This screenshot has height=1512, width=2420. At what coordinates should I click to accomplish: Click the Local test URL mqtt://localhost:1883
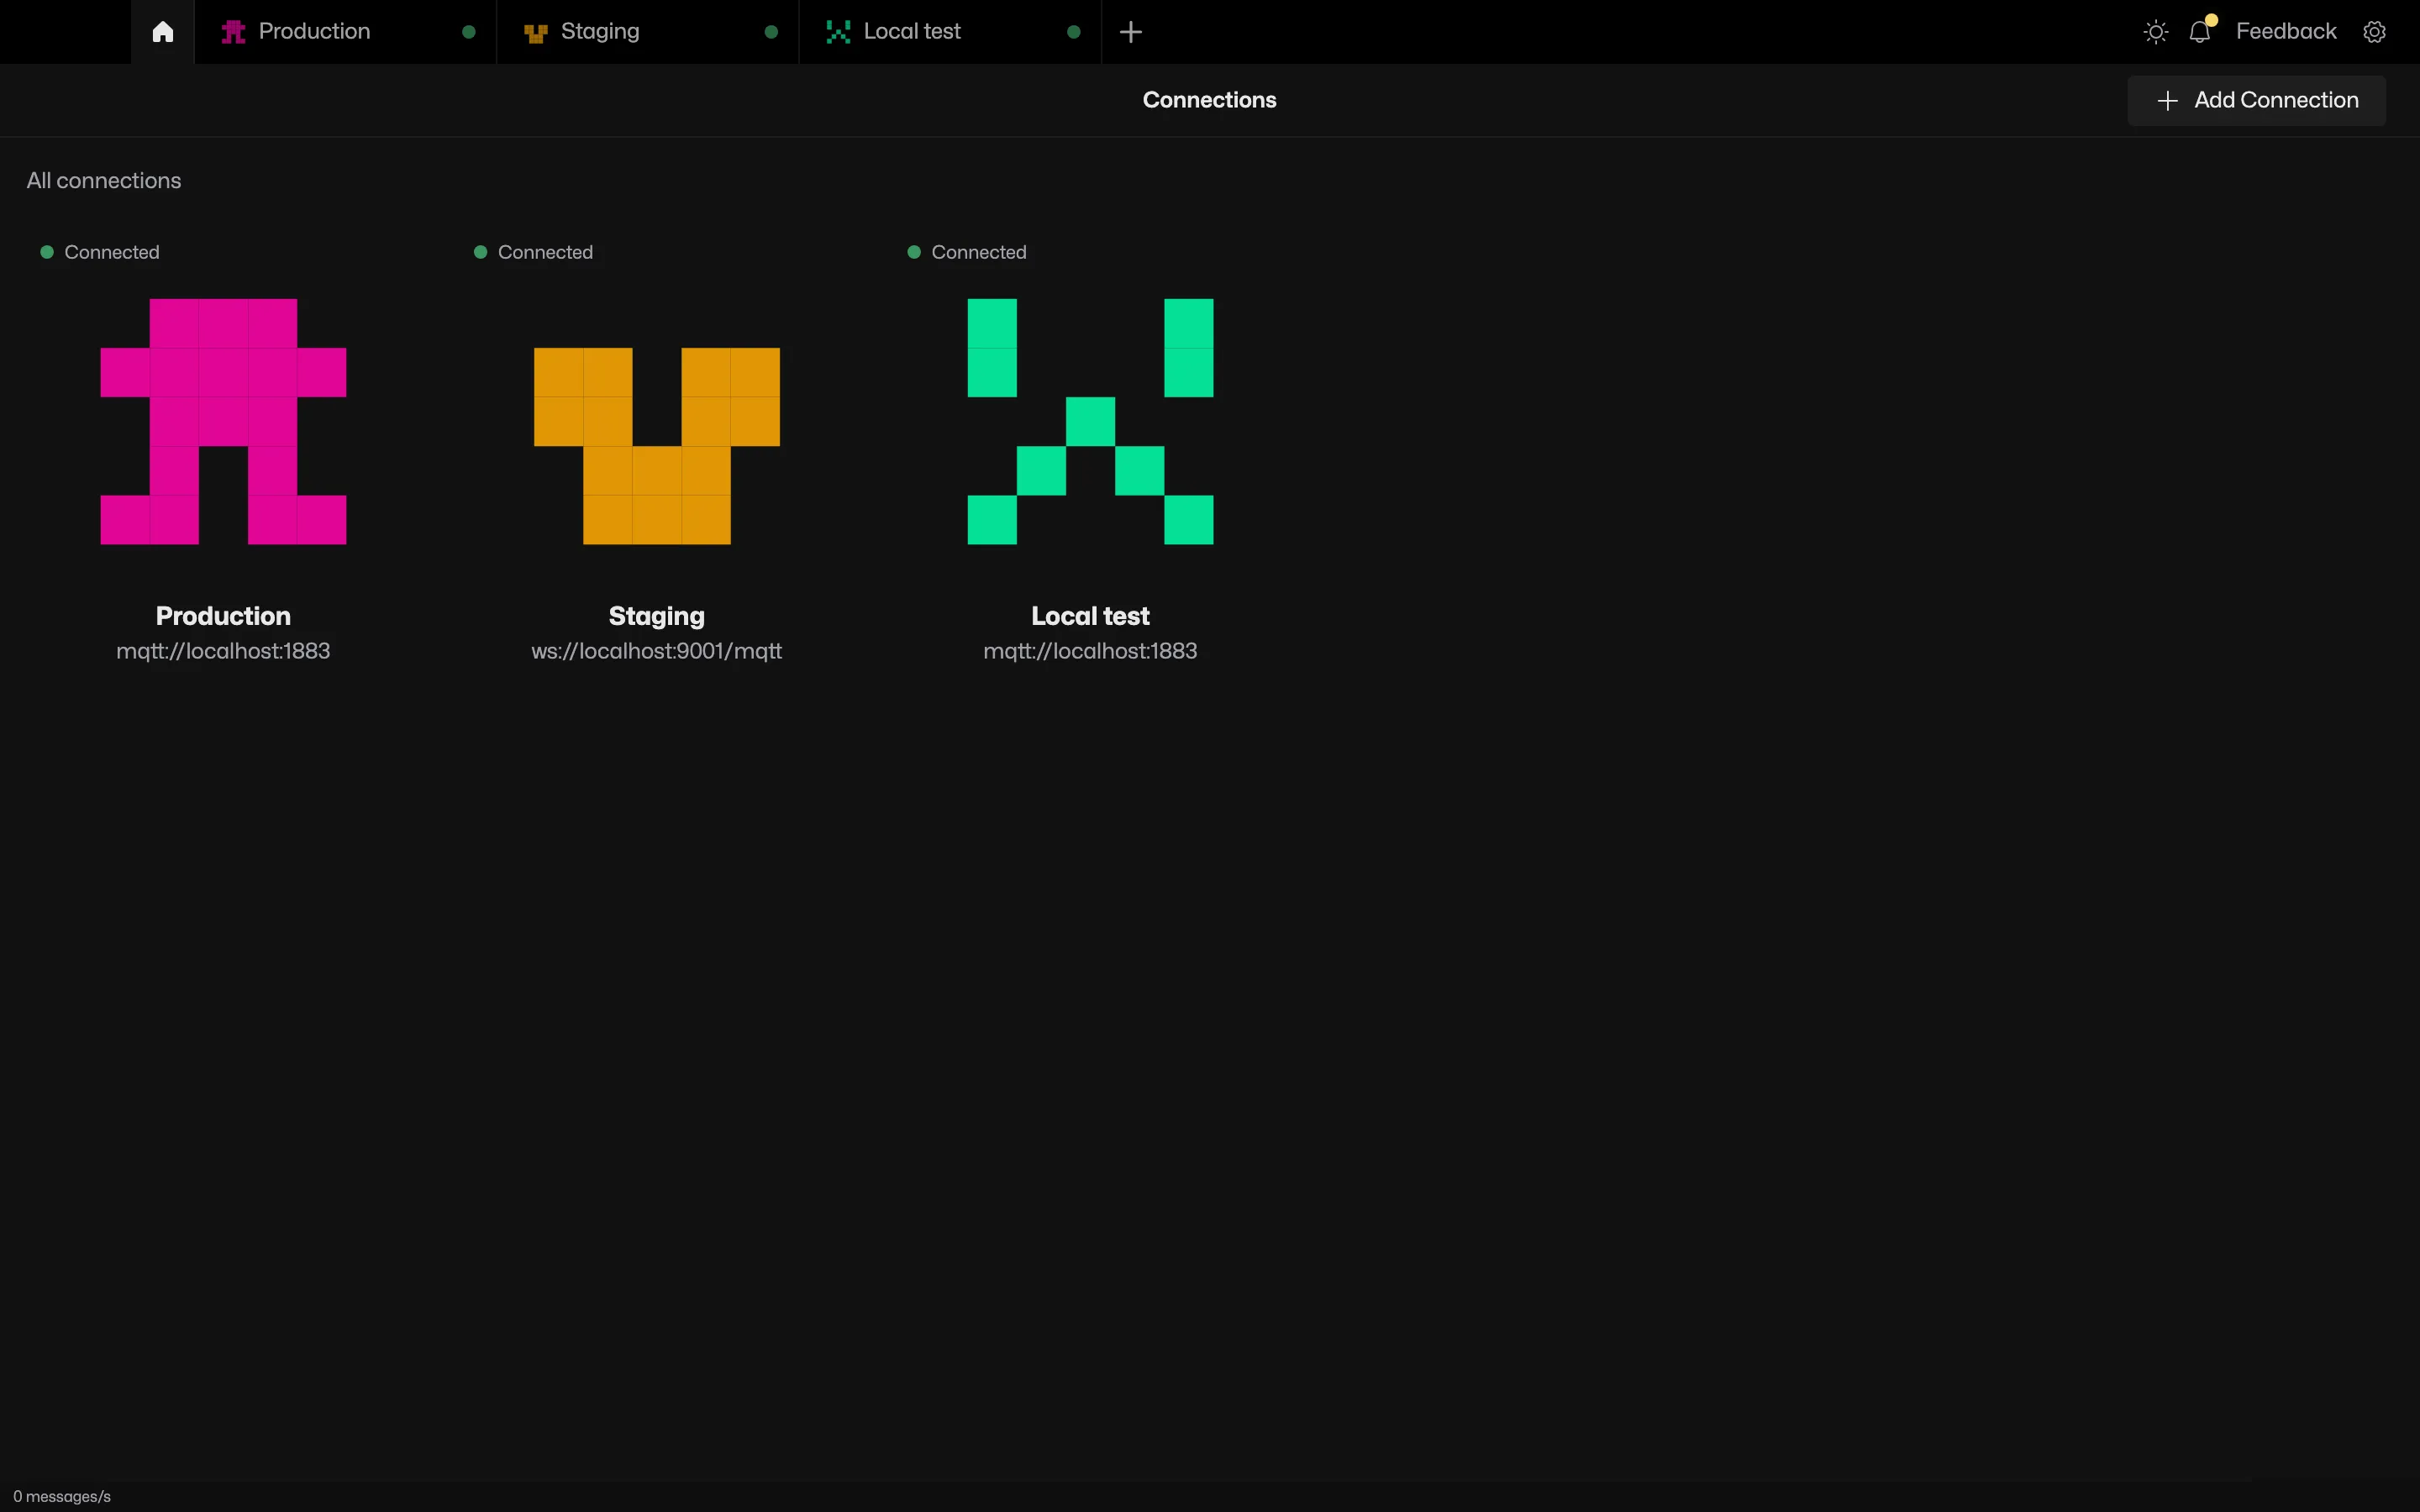pyautogui.click(x=1090, y=651)
